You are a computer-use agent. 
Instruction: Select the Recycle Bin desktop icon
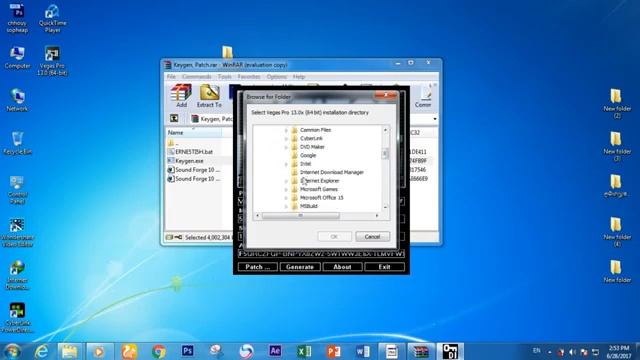(17, 143)
